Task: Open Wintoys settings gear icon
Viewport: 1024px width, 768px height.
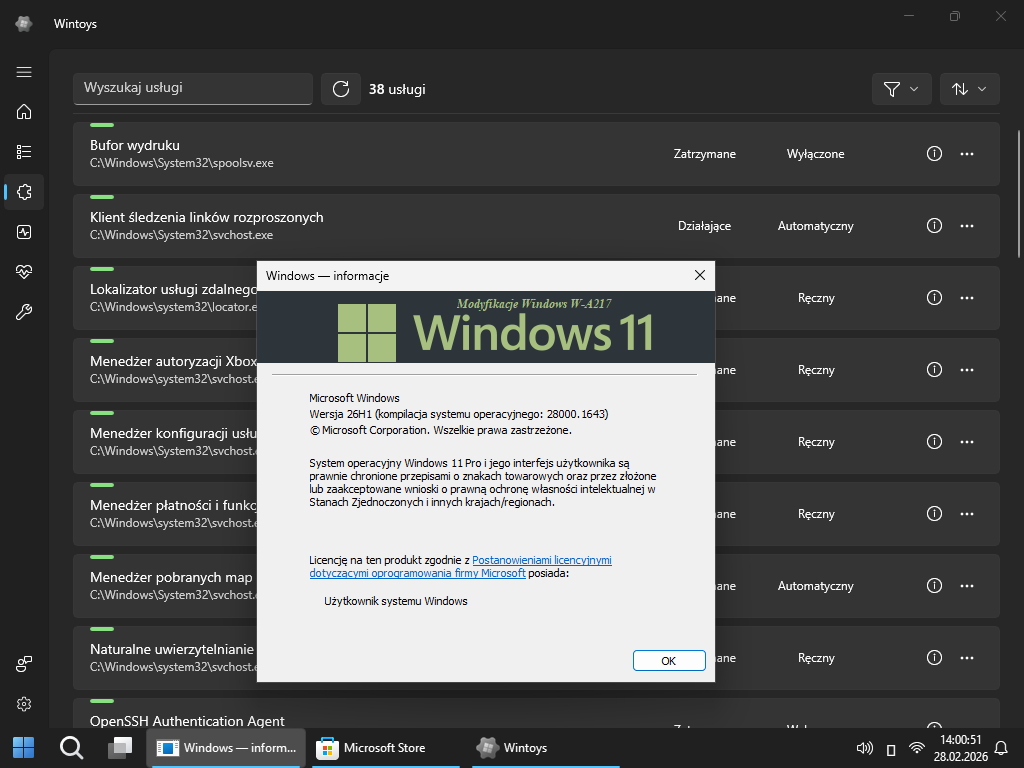Action: pyautogui.click(x=24, y=704)
